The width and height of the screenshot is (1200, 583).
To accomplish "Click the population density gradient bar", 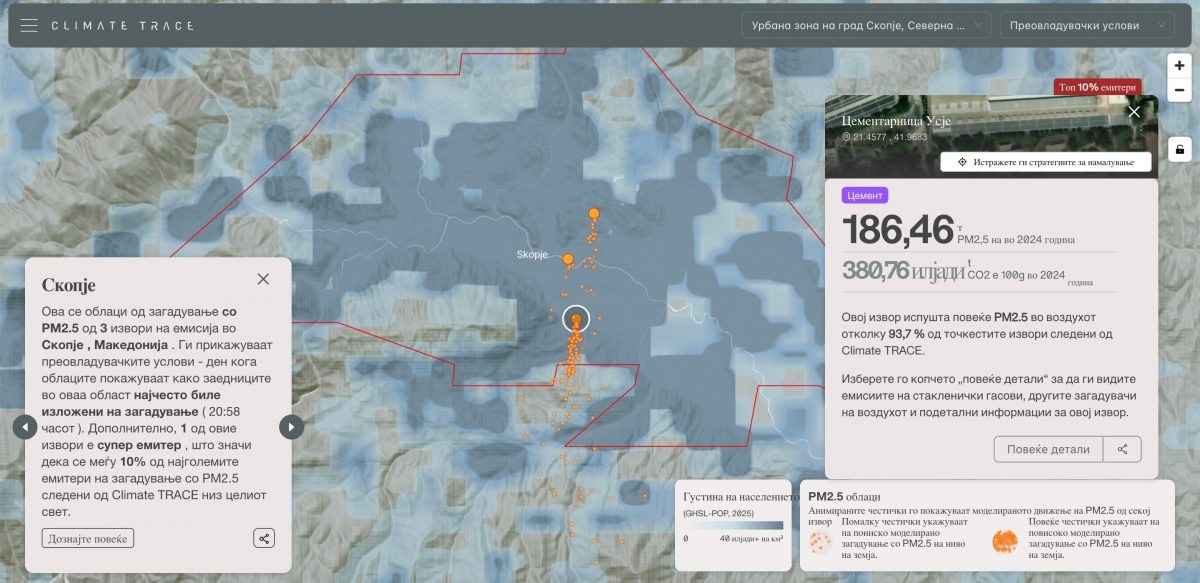I will [735, 524].
